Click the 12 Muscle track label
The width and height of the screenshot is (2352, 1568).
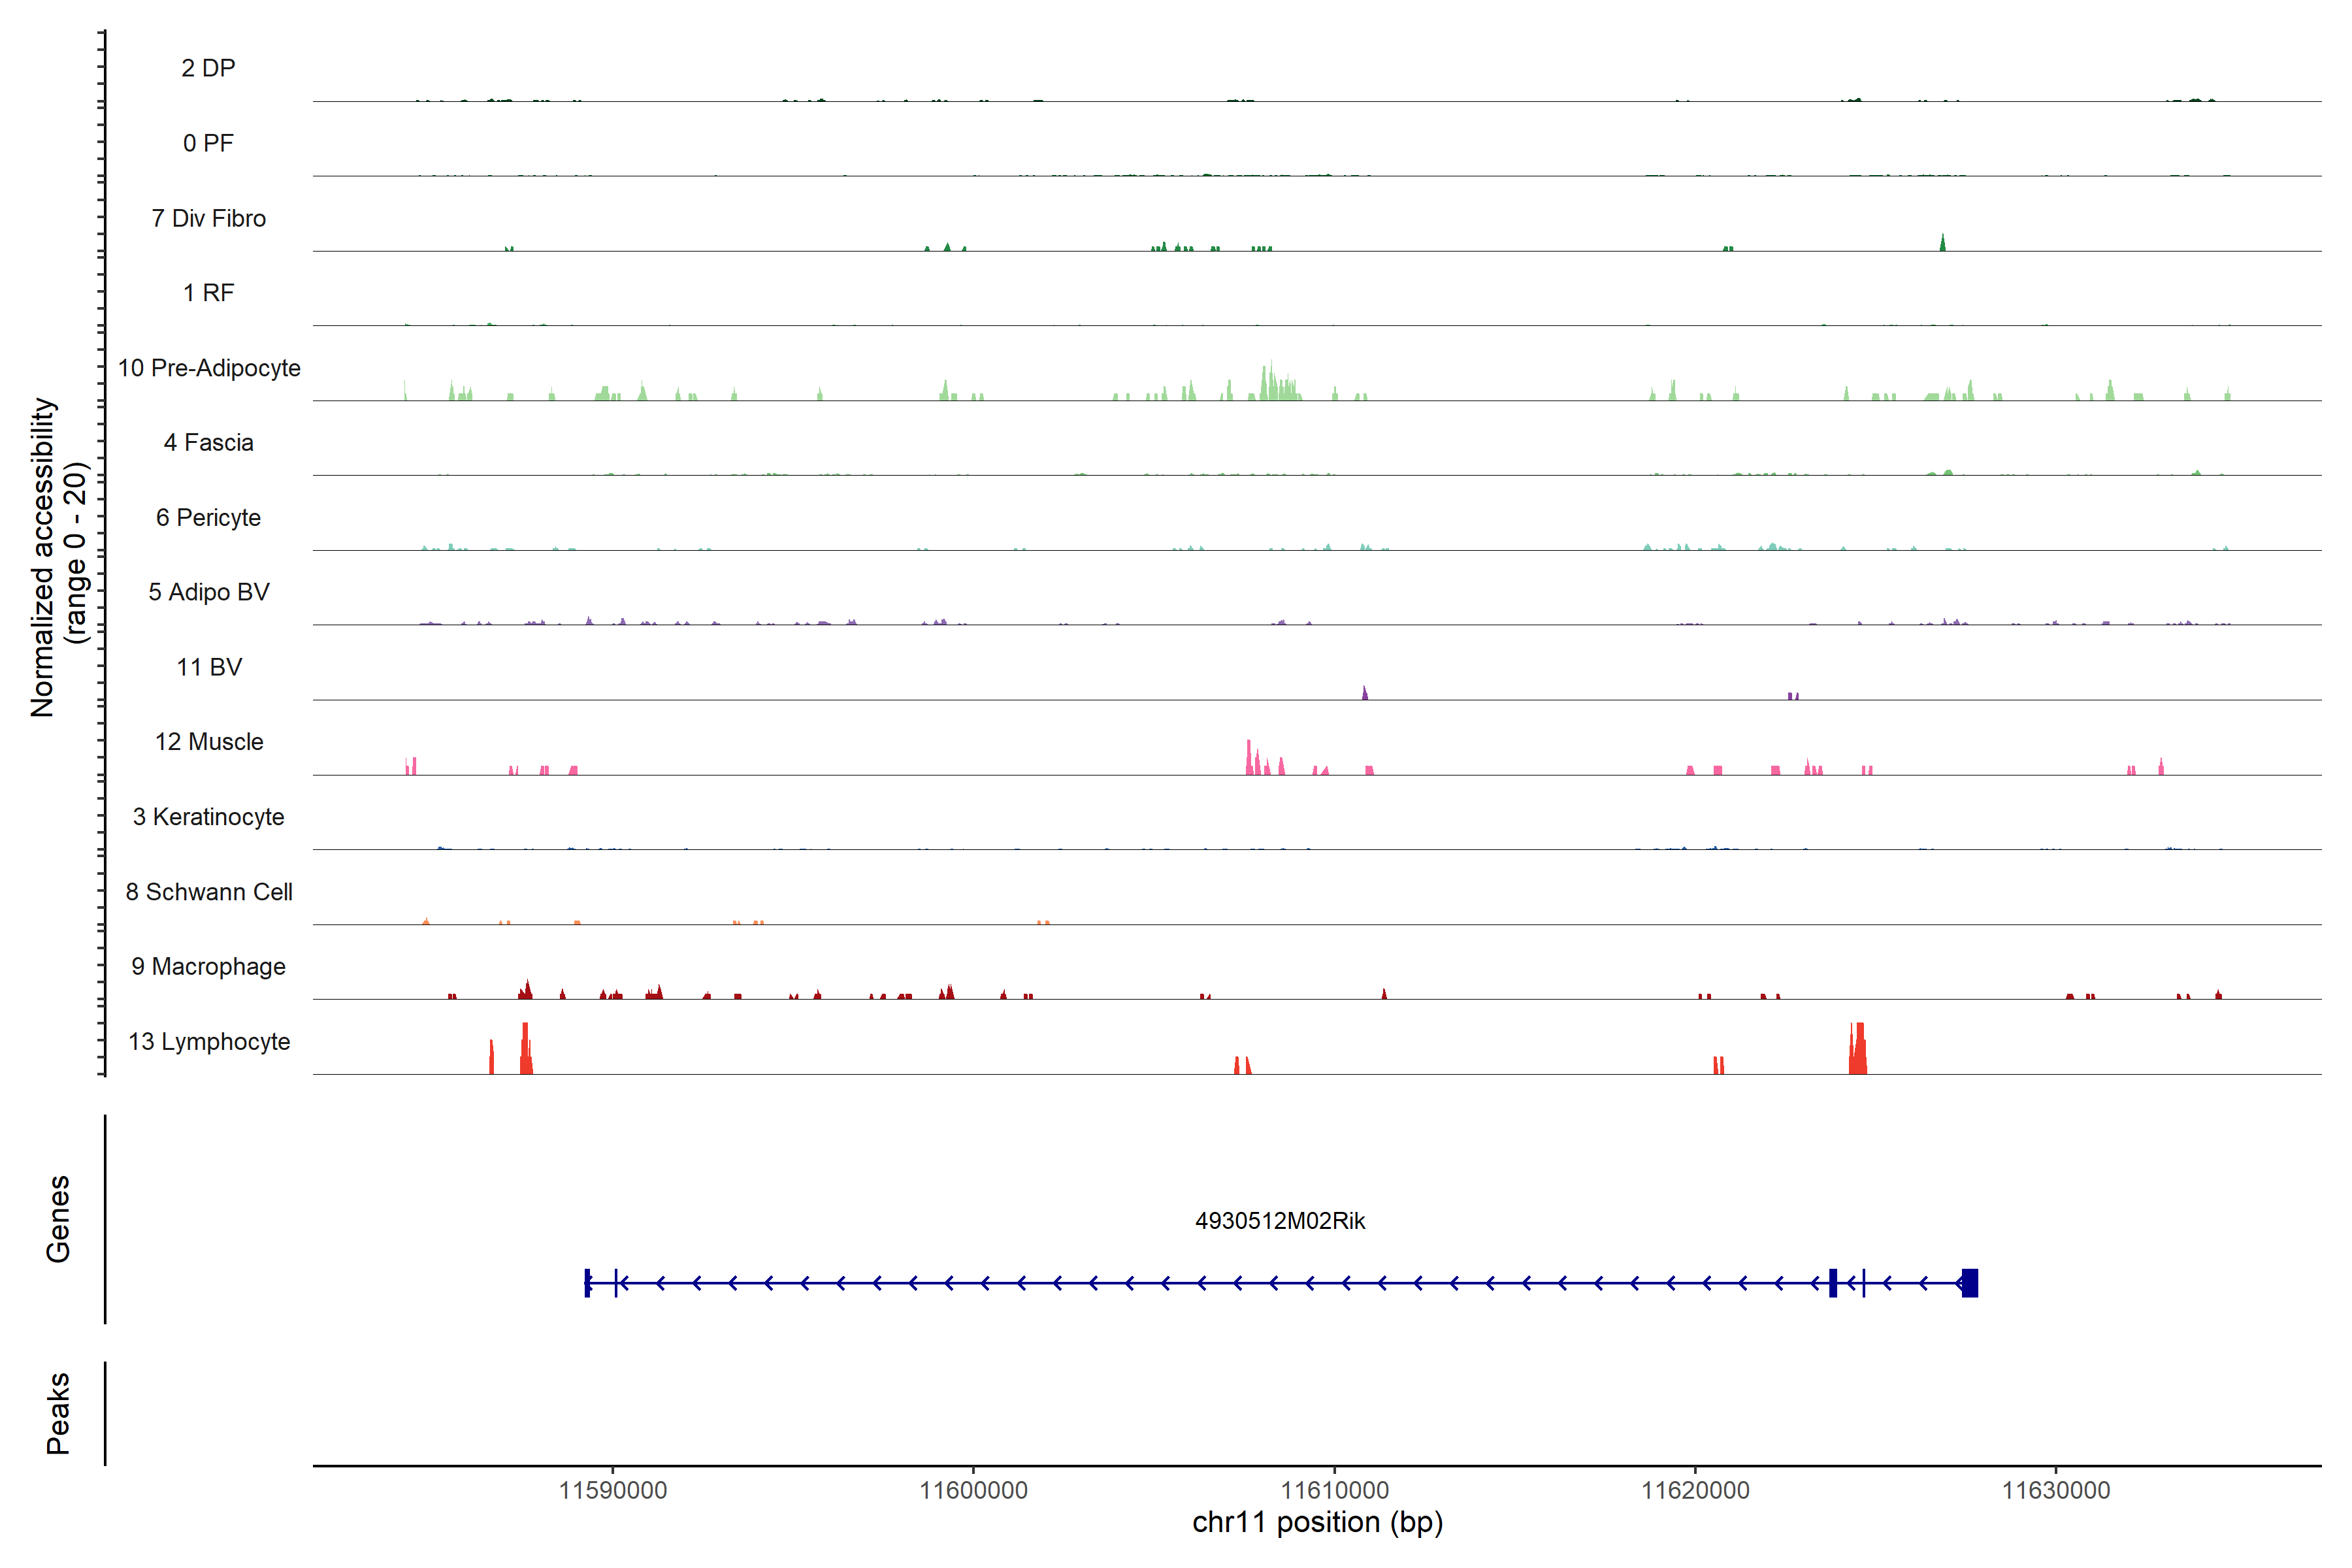tap(209, 742)
